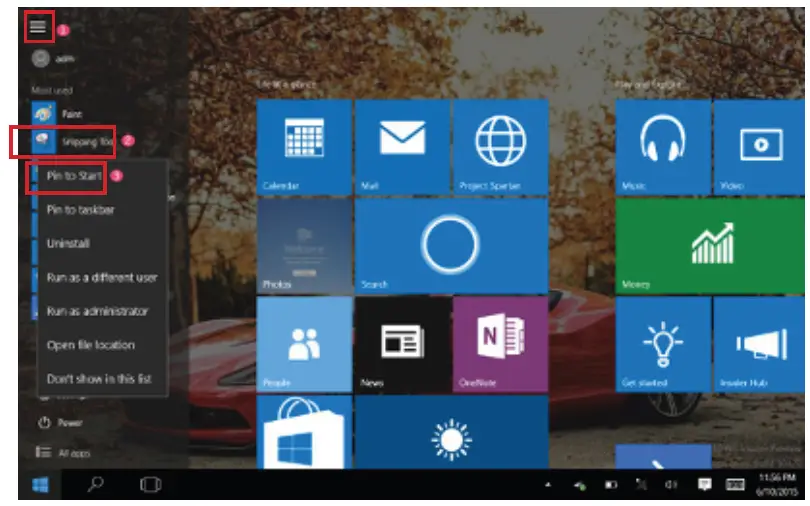
Task: Pick Run as a different user
Action: (x=102, y=277)
